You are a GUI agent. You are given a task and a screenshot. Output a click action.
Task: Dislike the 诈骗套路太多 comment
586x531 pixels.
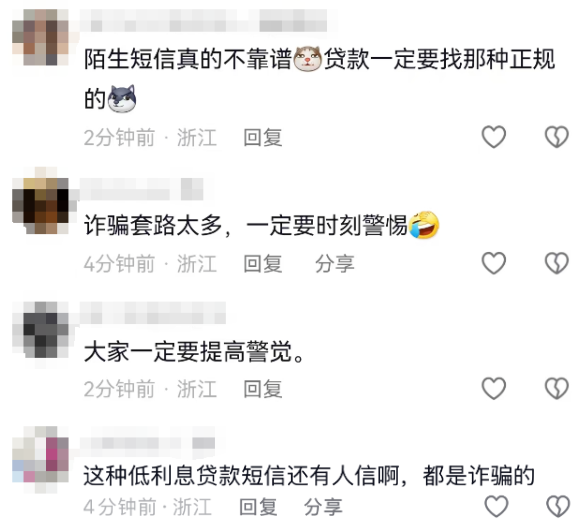point(557,263)
